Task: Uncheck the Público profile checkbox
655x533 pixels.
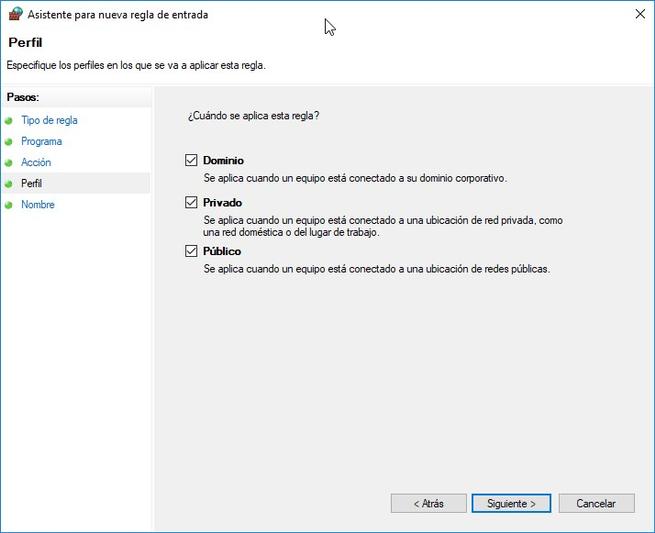Action: 192,251
